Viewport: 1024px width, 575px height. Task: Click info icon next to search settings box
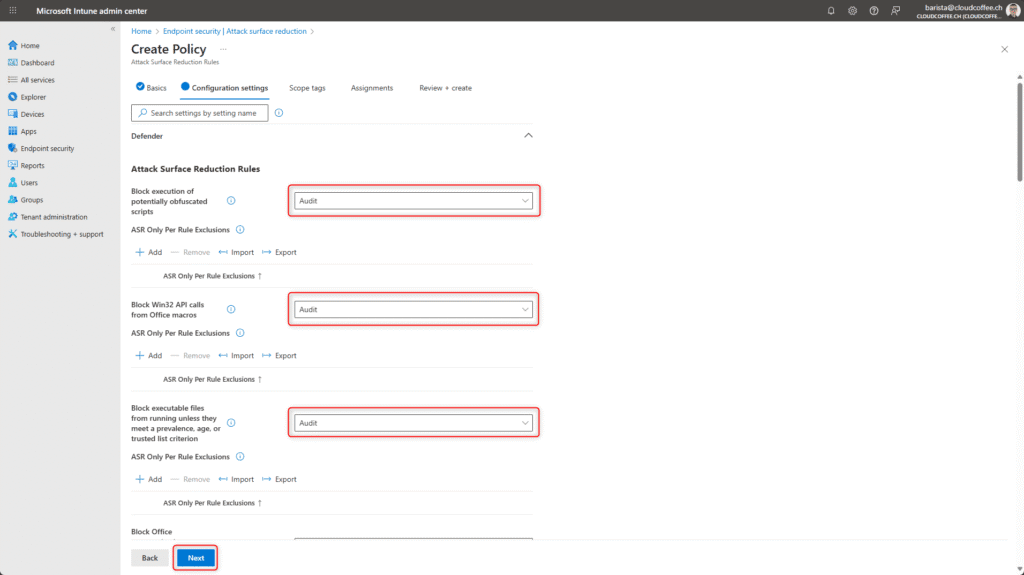pyautogui.click(x=278, y=113)
